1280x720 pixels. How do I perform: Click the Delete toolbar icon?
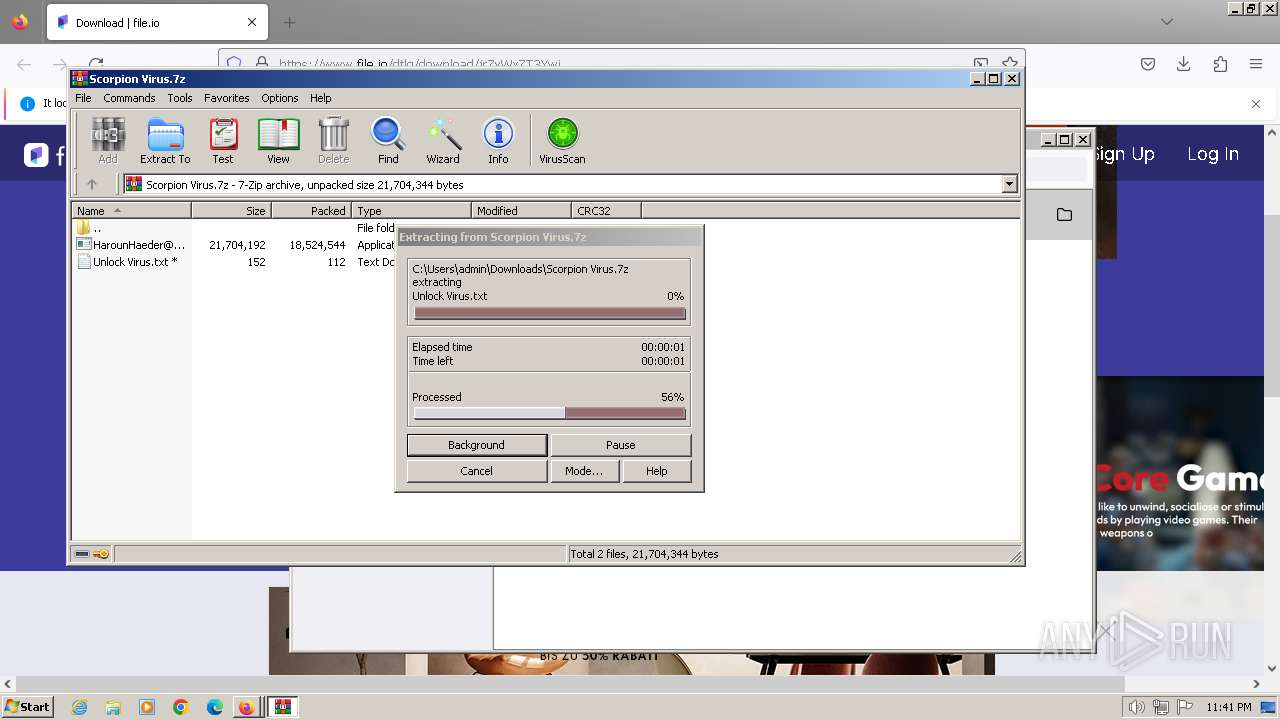click(333, 140)
